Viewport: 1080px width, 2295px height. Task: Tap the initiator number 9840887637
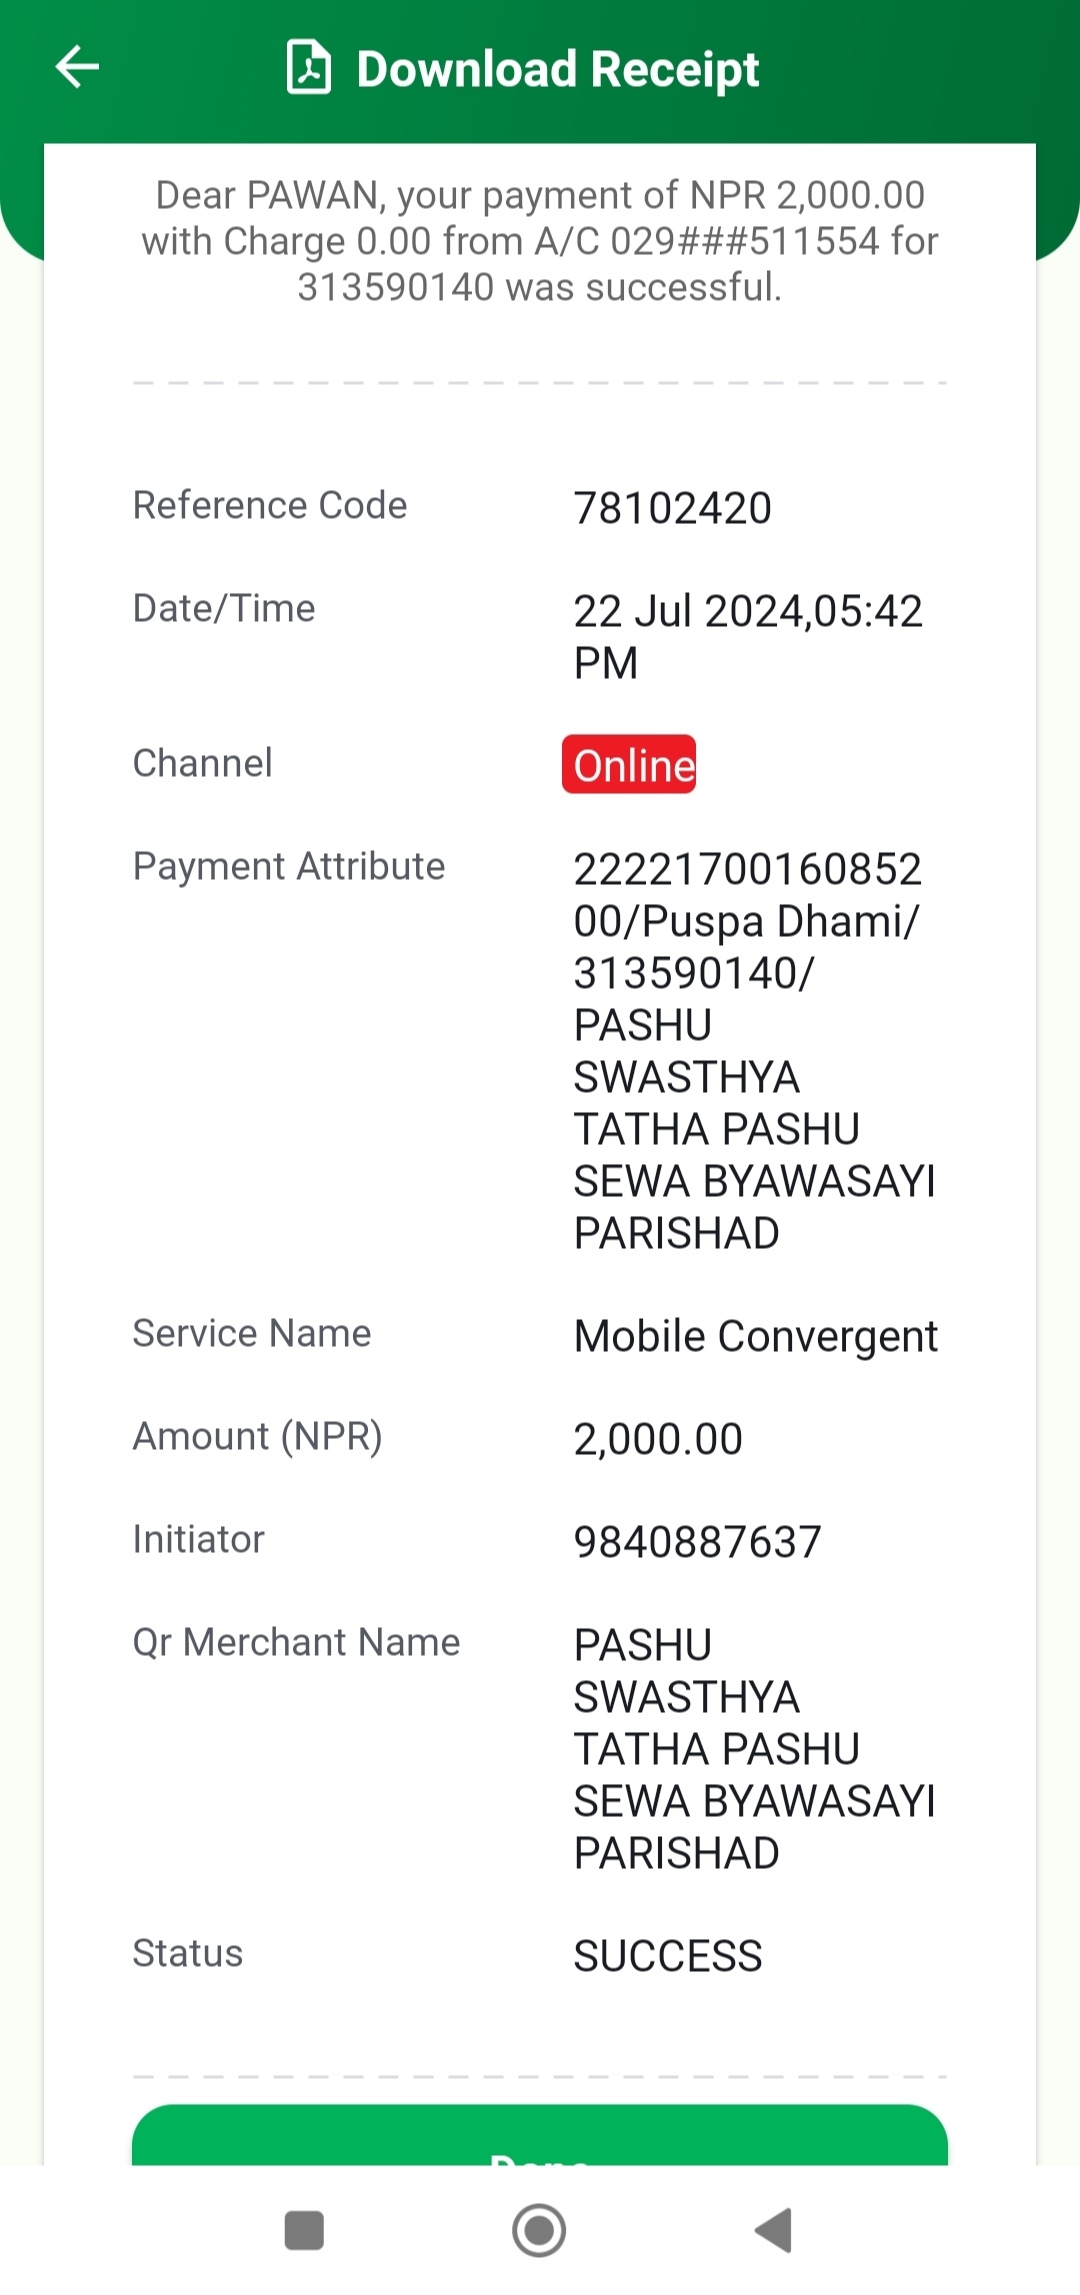pyautogui.click(x=697, y=1541)
